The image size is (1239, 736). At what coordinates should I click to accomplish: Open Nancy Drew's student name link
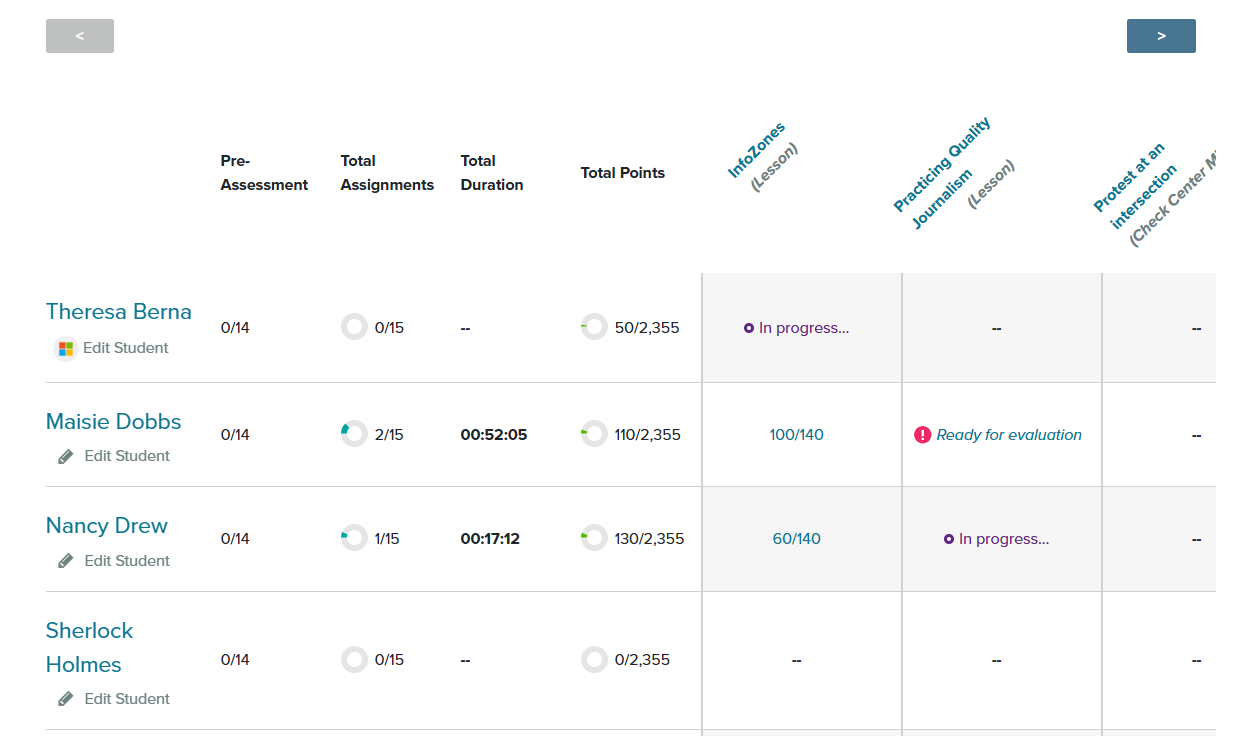coord(106,526)
